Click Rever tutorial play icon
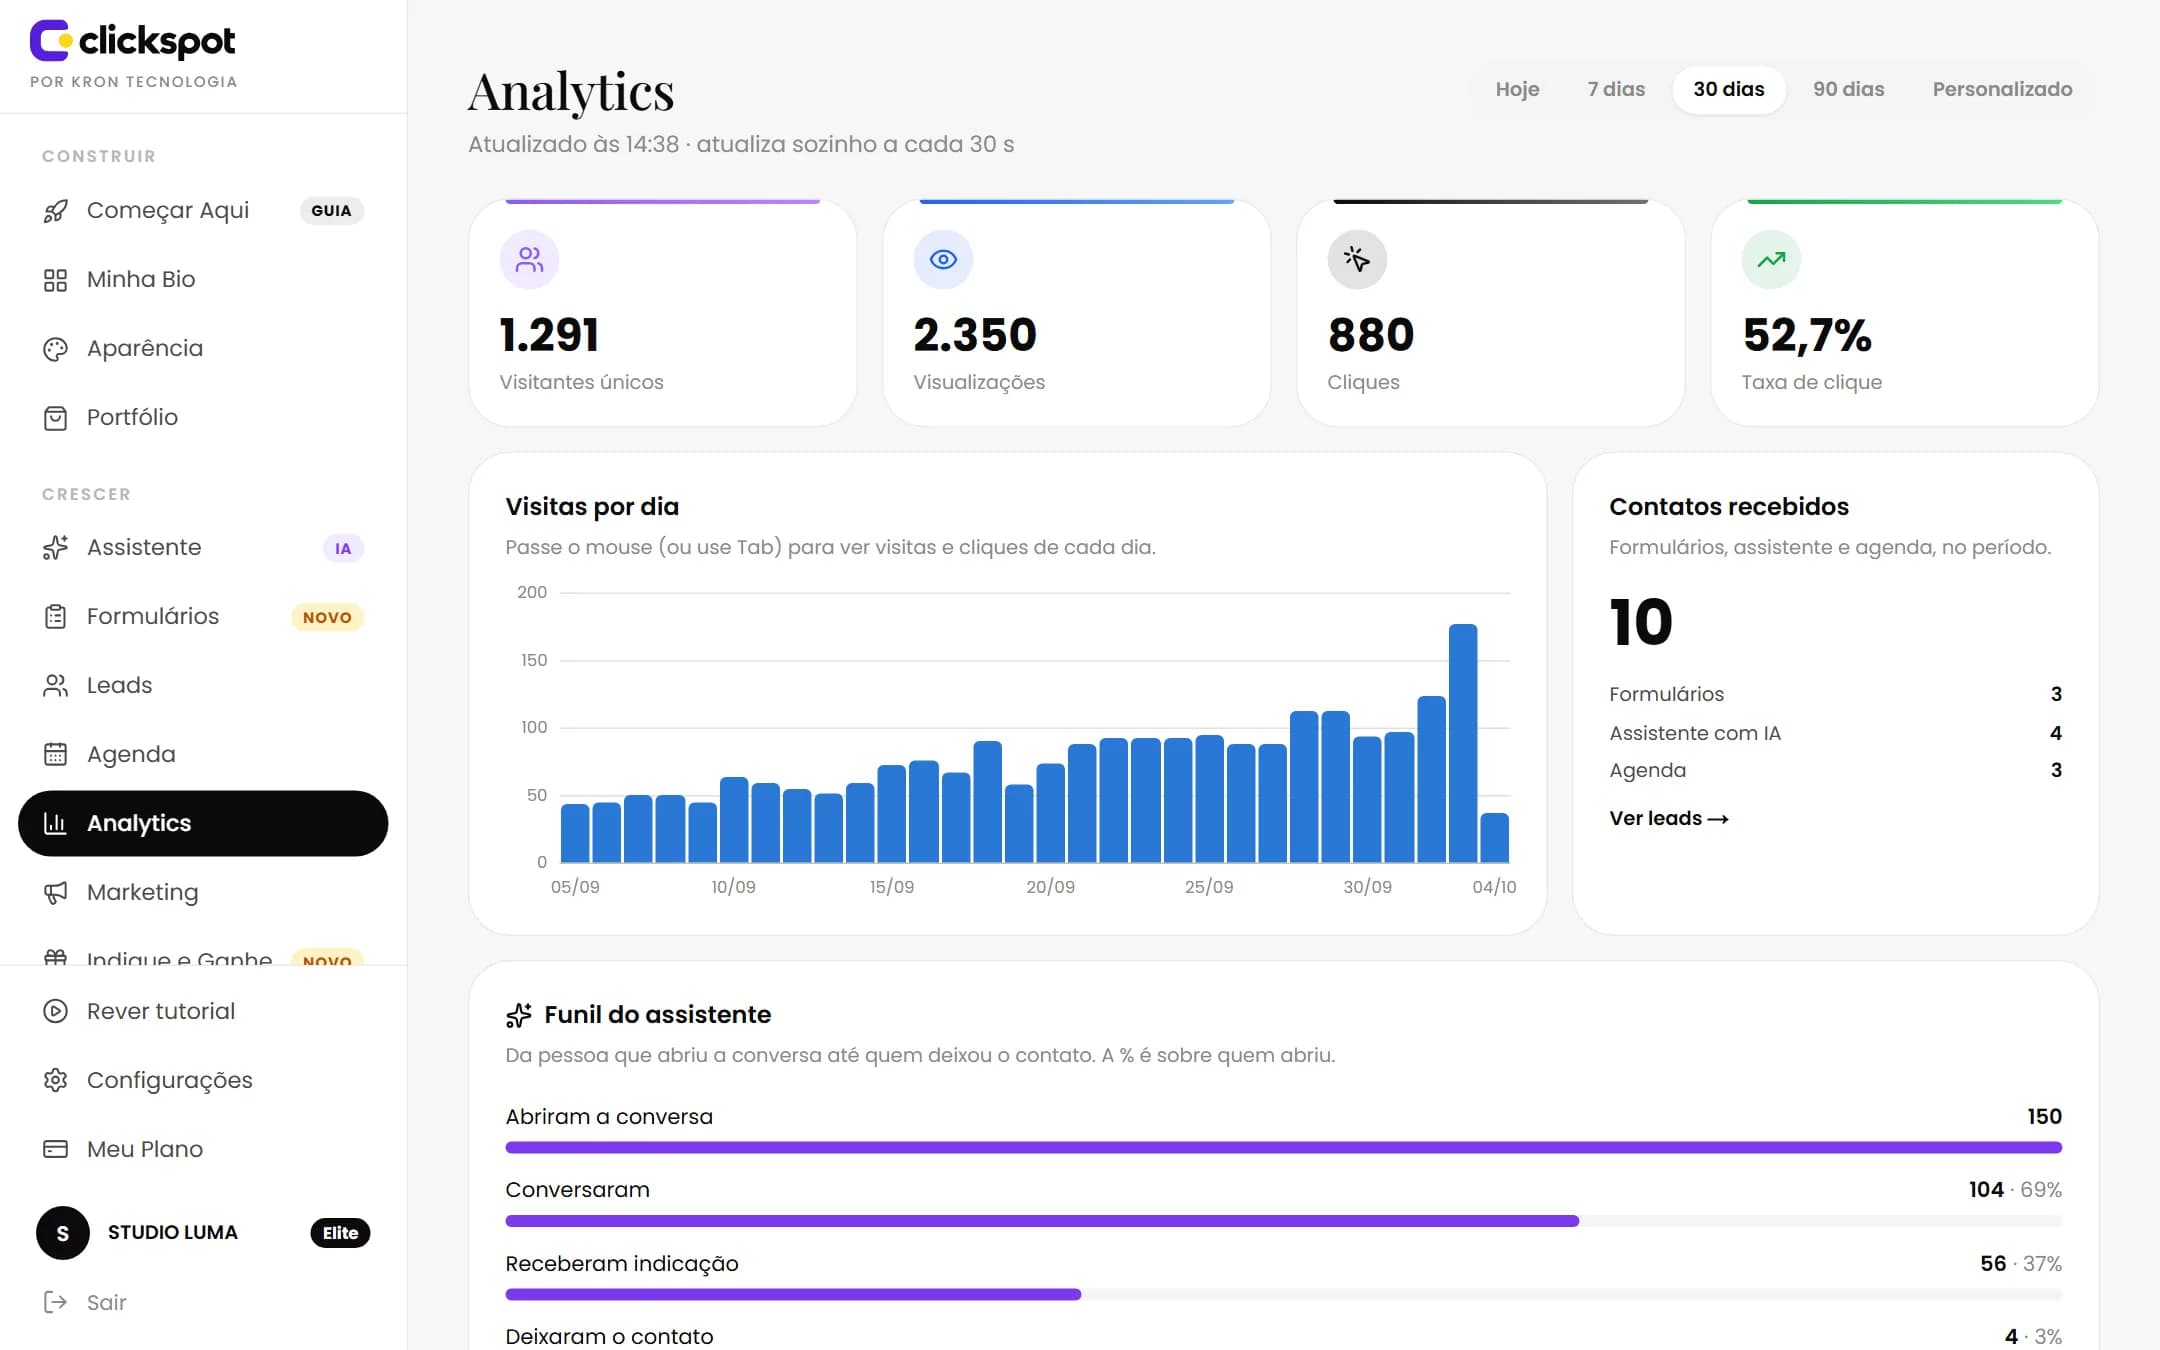Screen dimensions: 2160x1350 coord(56,1011)
